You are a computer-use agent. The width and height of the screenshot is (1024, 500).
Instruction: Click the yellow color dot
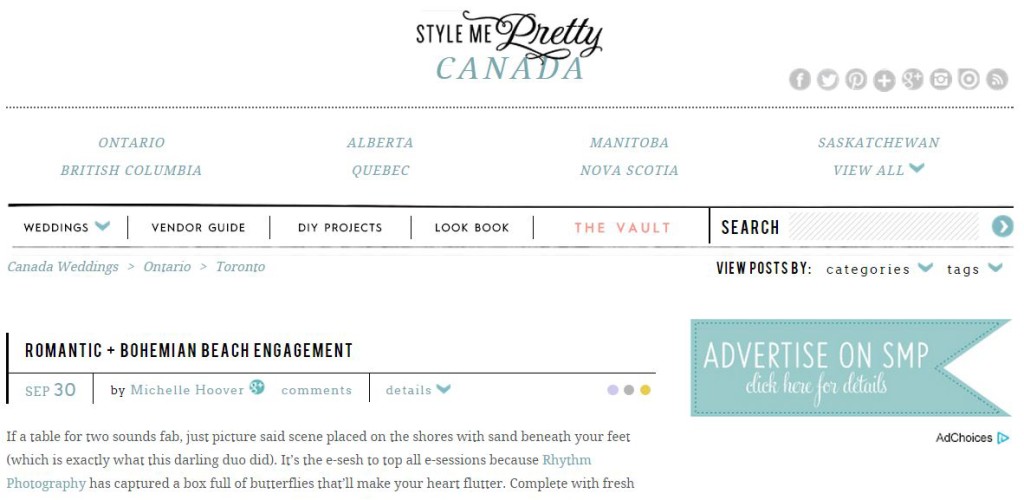645,390
